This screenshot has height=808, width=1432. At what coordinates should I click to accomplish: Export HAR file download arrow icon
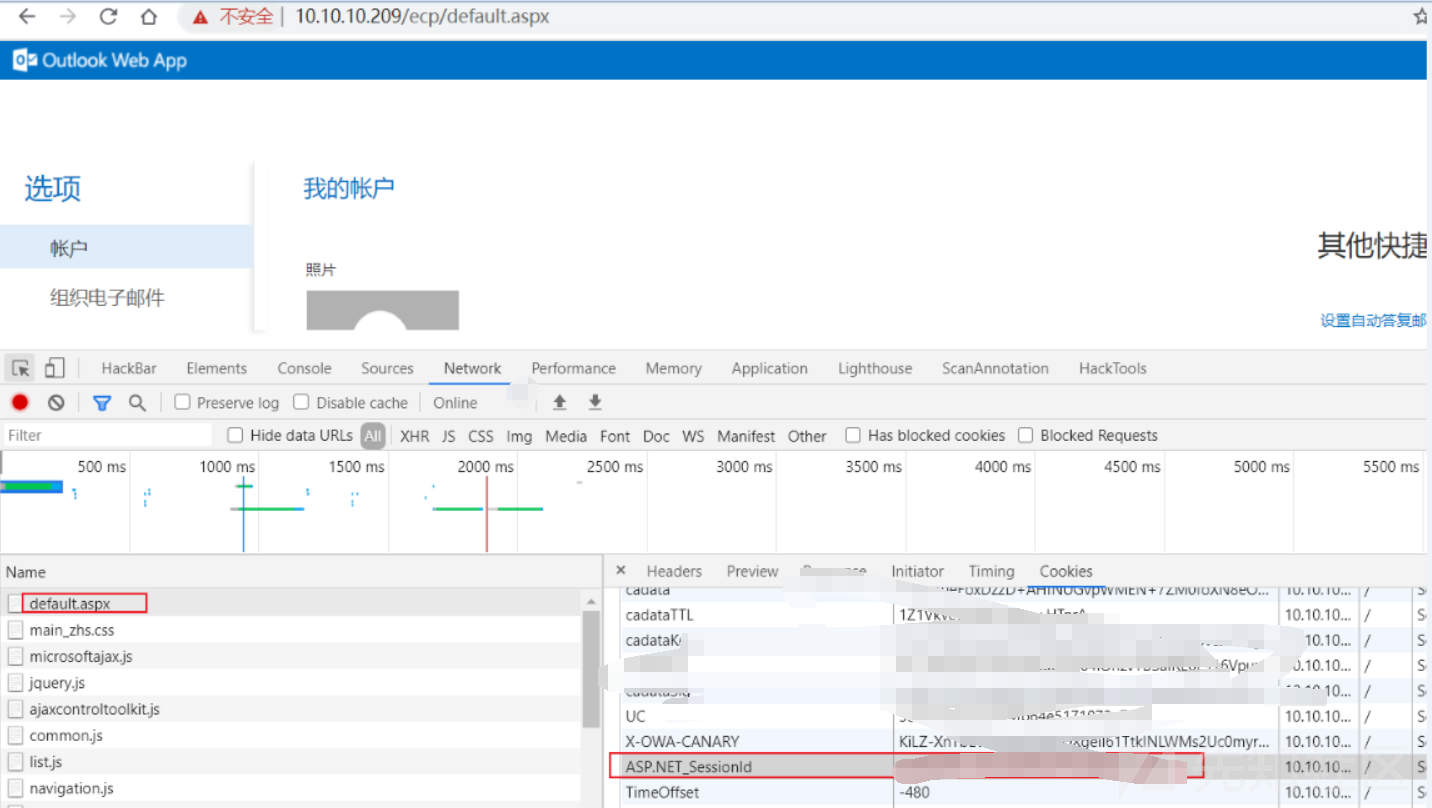[x=595, y=402]
